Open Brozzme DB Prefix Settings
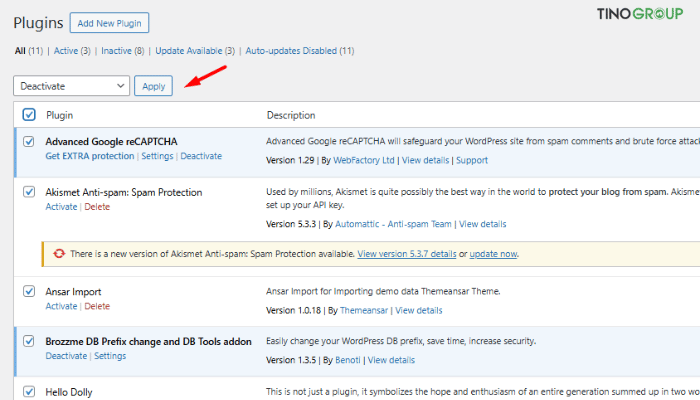The image size is (700, 400). click(x=110, y=356)
